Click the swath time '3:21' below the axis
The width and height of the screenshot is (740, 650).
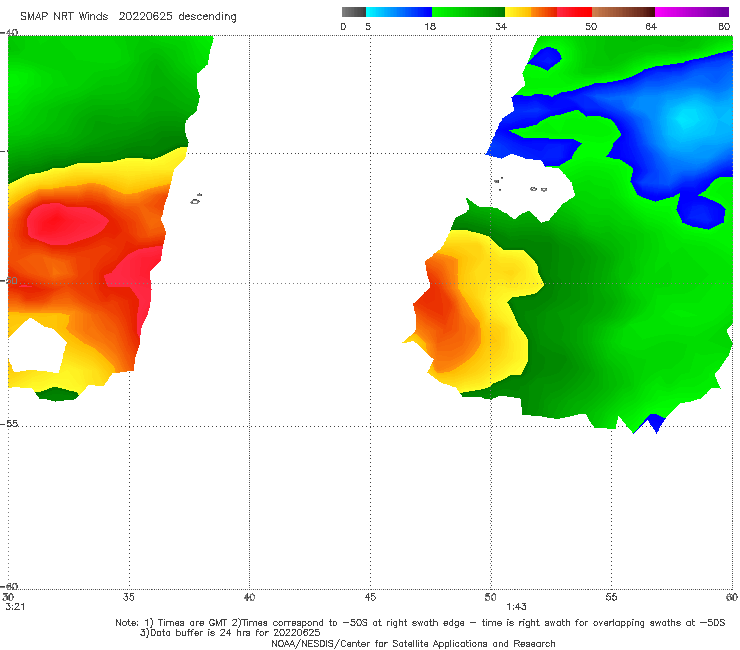click(x=15, y=607)
